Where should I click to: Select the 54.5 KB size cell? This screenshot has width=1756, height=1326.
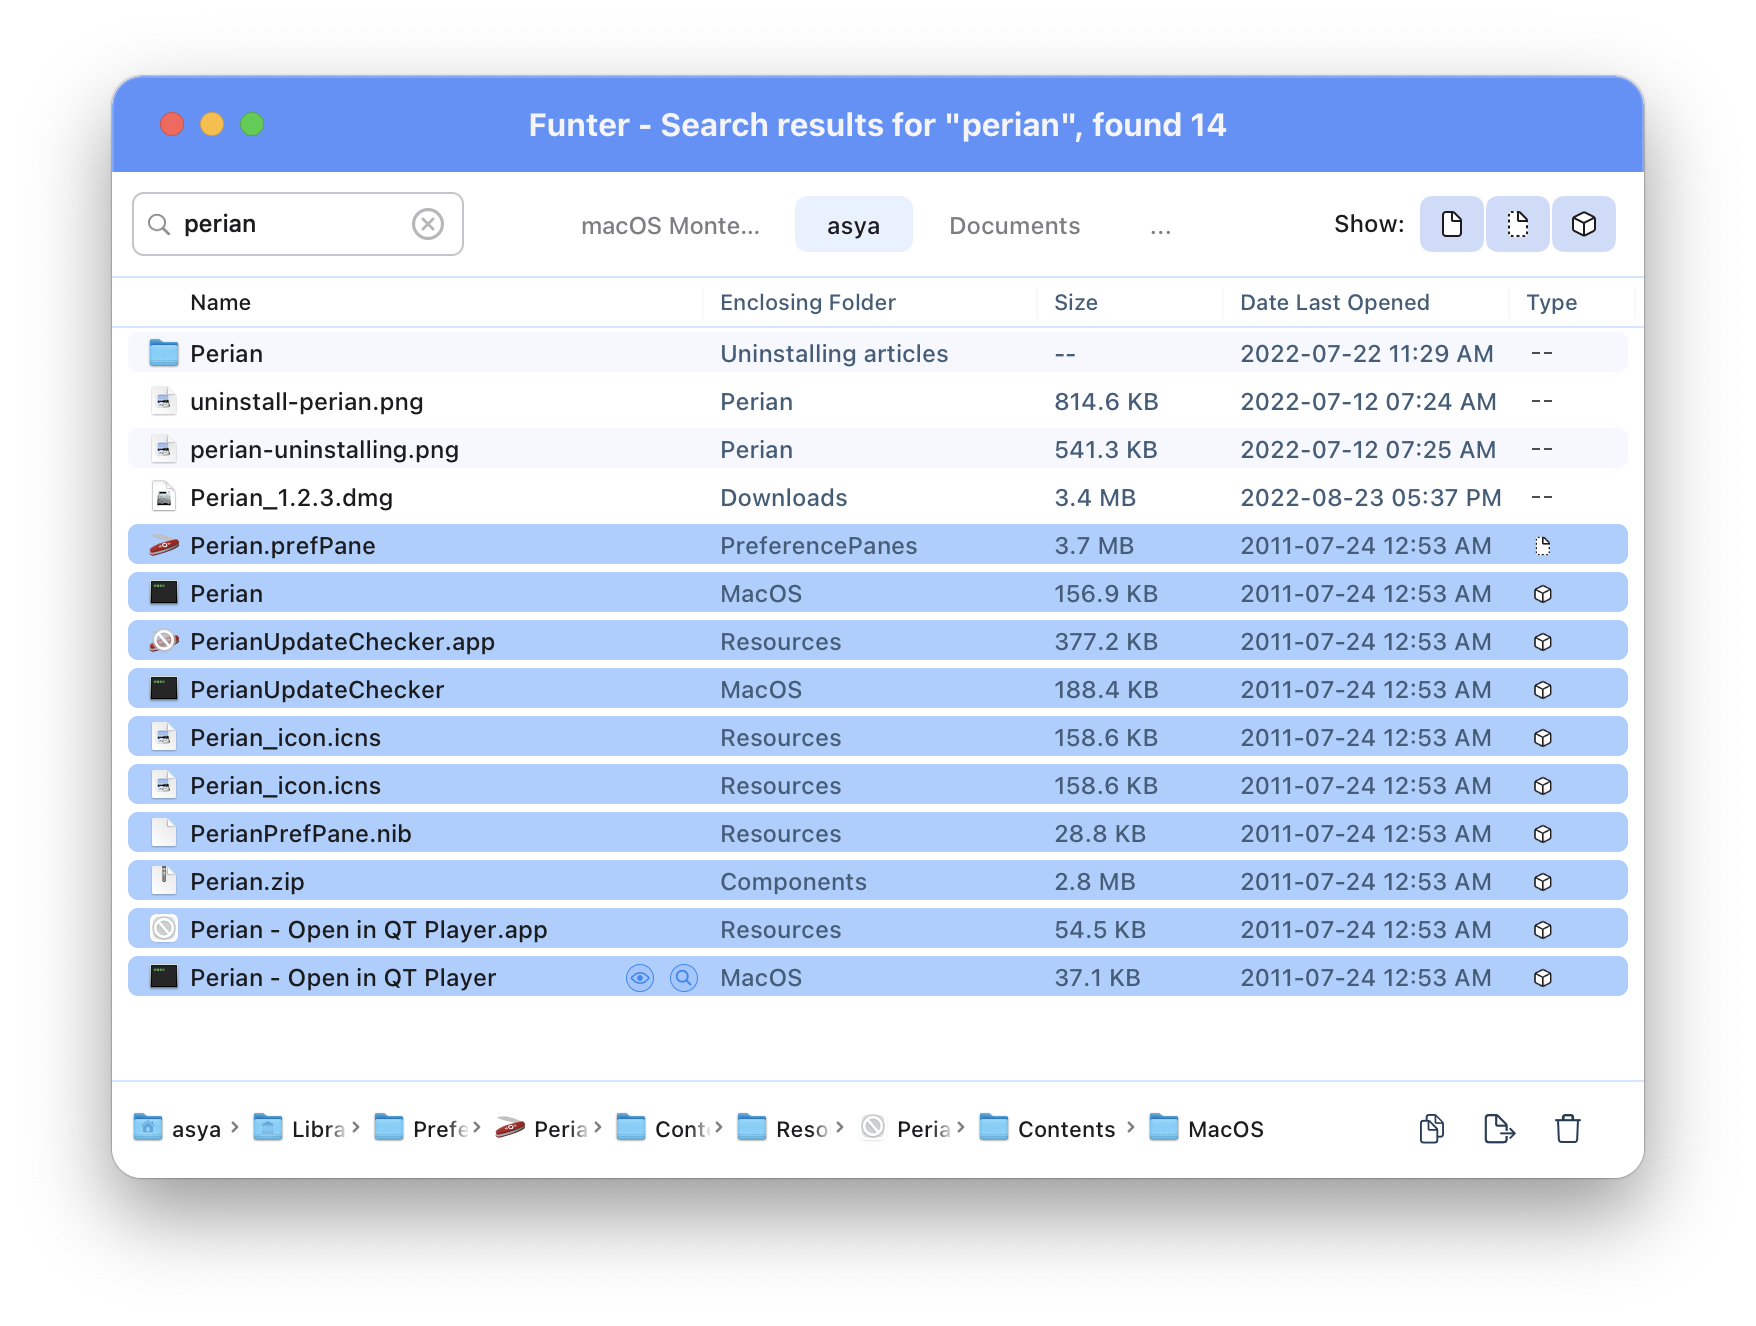[1100, 929]
